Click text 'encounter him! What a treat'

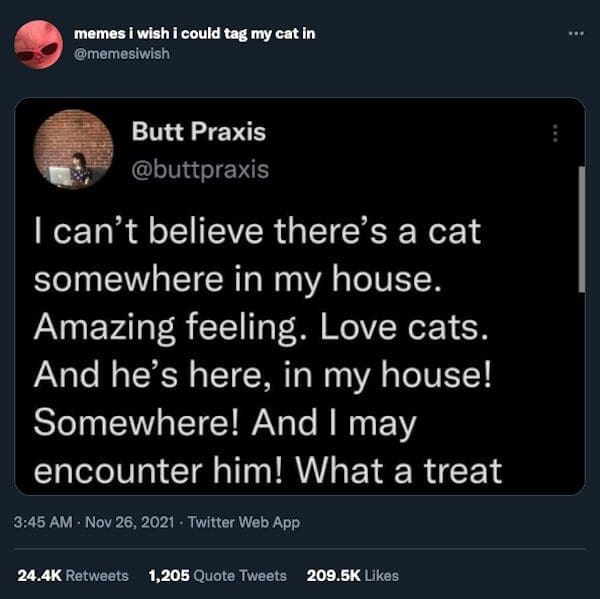tap(268, 470)
